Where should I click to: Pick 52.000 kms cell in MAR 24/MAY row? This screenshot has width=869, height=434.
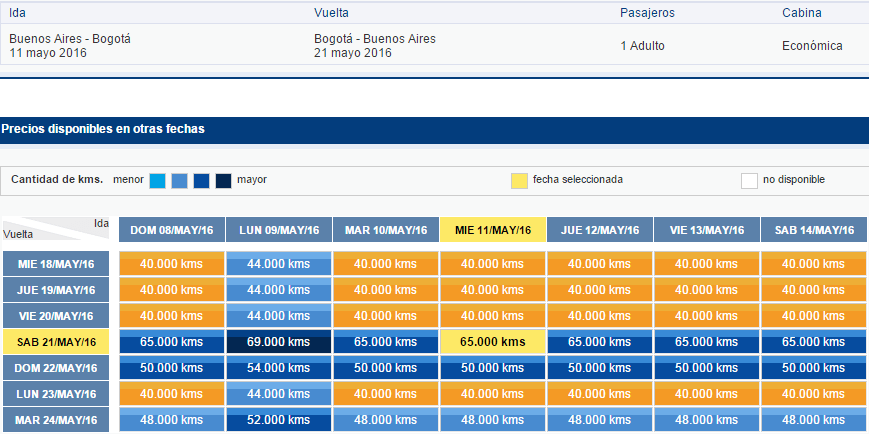click(x=279, y=420)
